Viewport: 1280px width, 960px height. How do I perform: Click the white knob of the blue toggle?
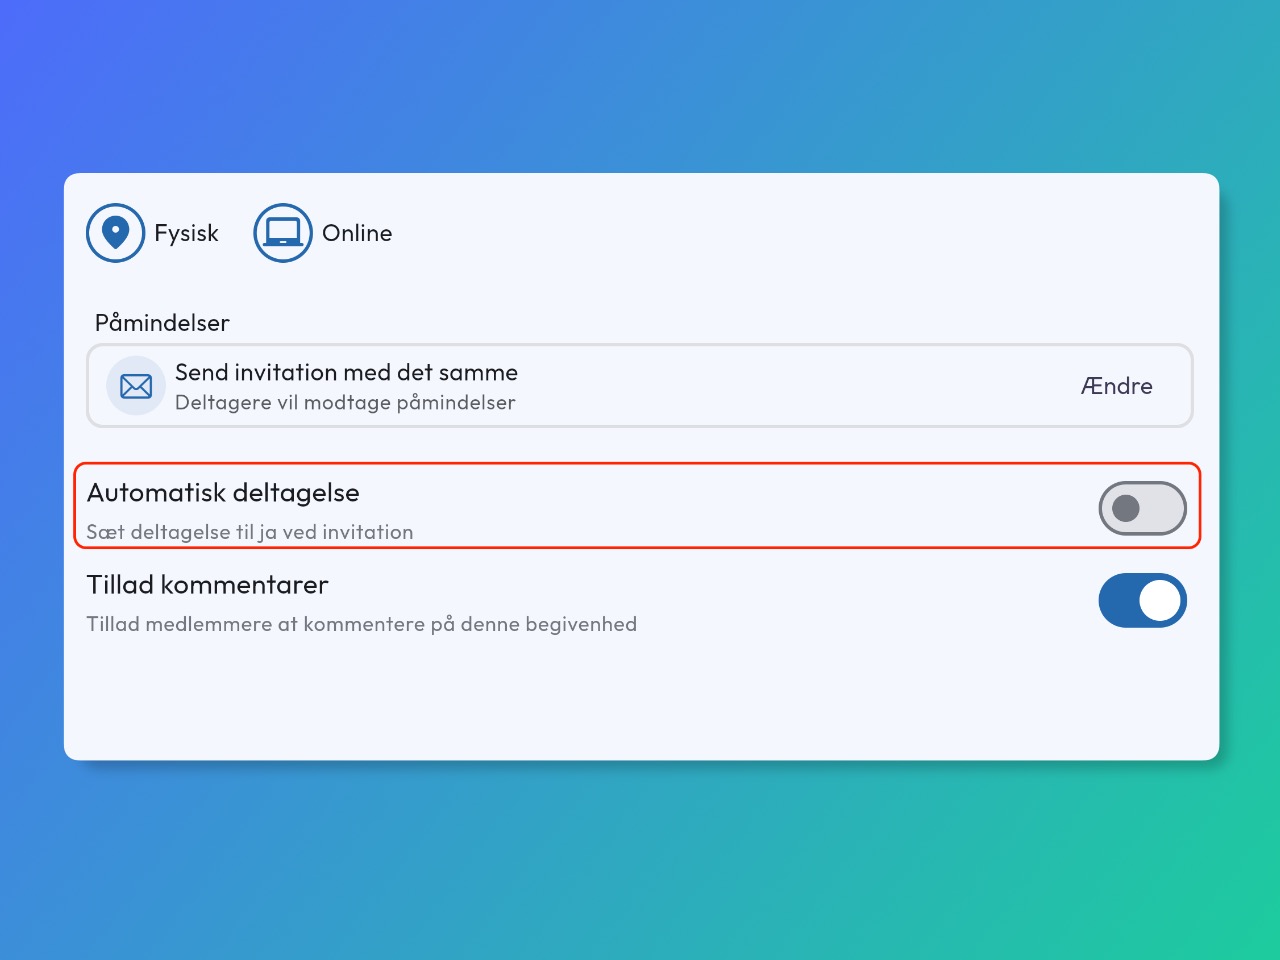(1160, 600)
